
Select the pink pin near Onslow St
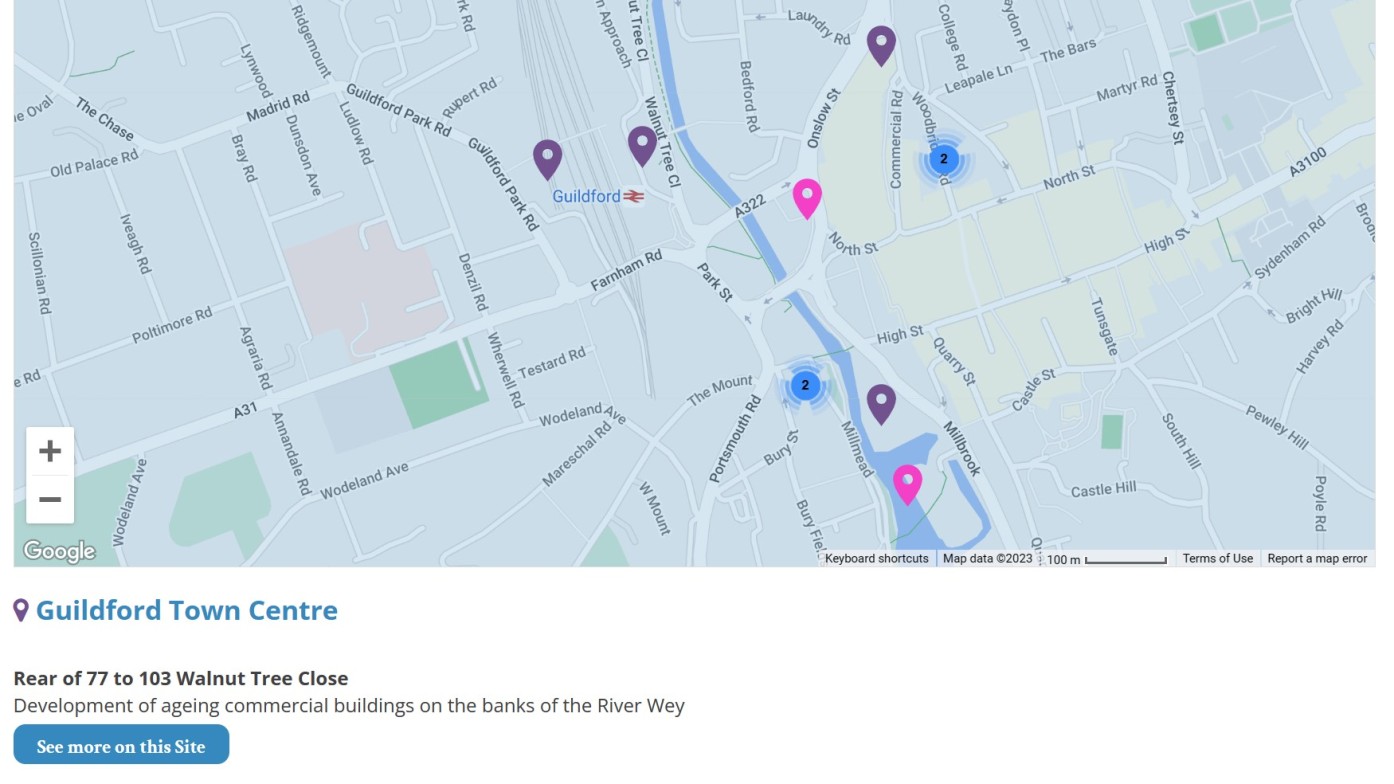[807, 198]
